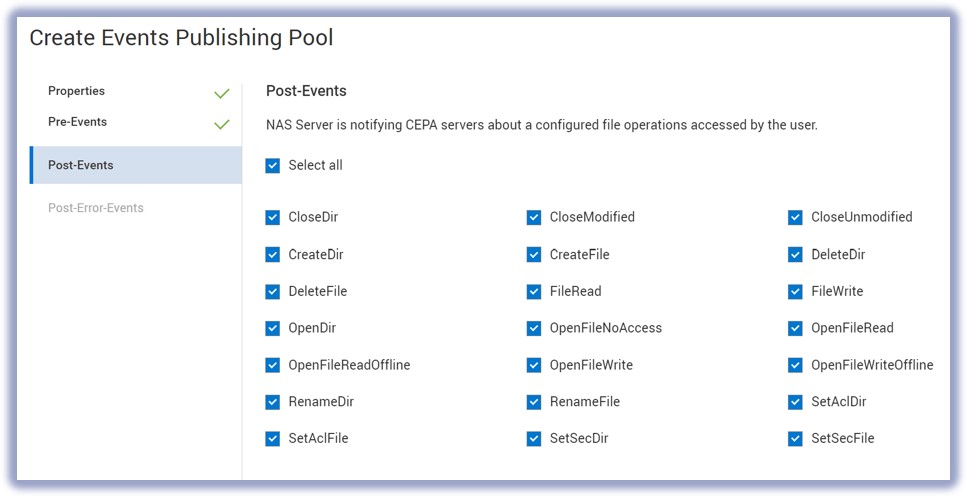Toggle the CreateDir checkbox

(273, 255)
